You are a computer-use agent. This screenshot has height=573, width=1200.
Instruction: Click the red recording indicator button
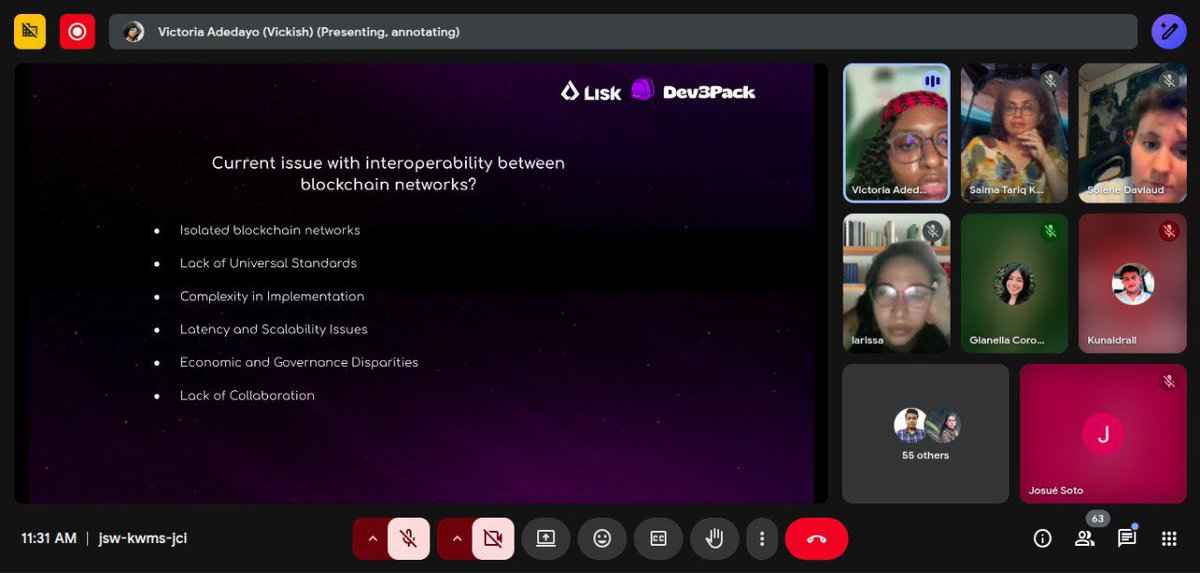tap(77, 32)
